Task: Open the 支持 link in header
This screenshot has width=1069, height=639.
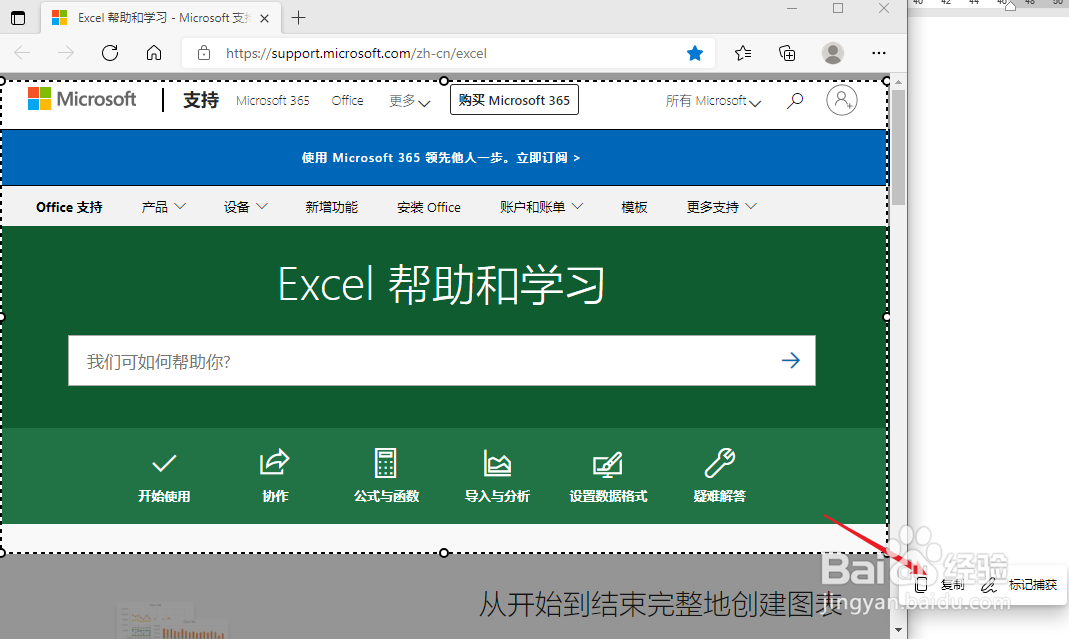Action: pos(201,100)
